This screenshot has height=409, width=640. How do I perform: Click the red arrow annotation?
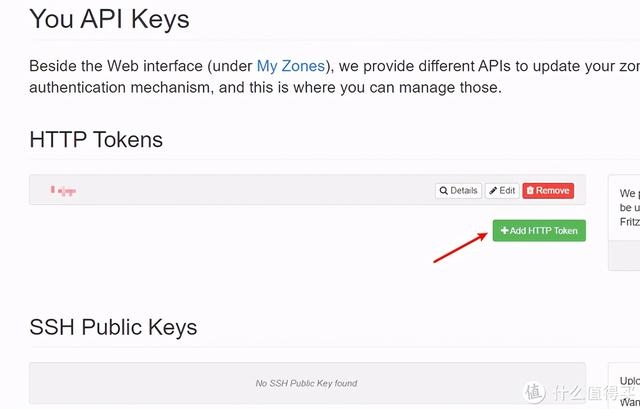(460, 247)
